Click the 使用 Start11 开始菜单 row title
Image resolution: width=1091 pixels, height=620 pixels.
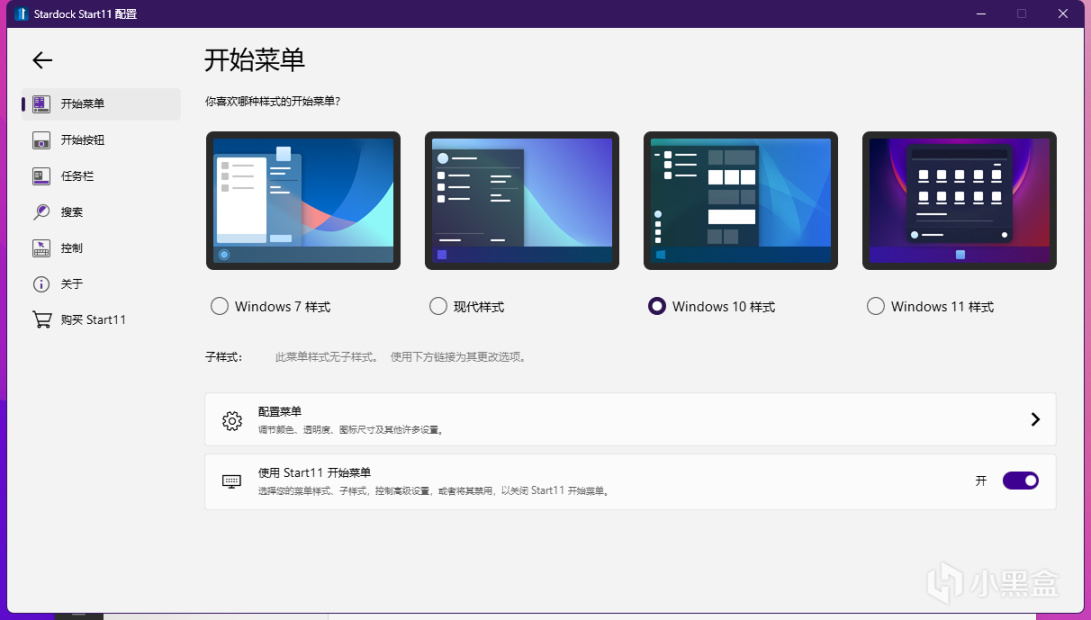point(314,473)
